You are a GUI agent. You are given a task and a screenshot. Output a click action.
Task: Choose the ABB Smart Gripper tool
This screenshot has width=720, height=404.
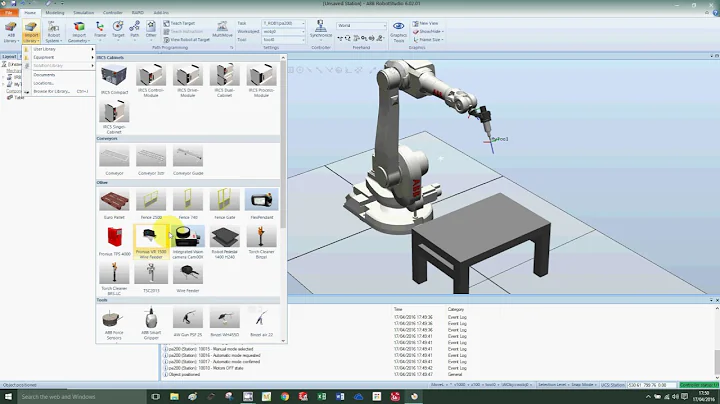point(151,323)
